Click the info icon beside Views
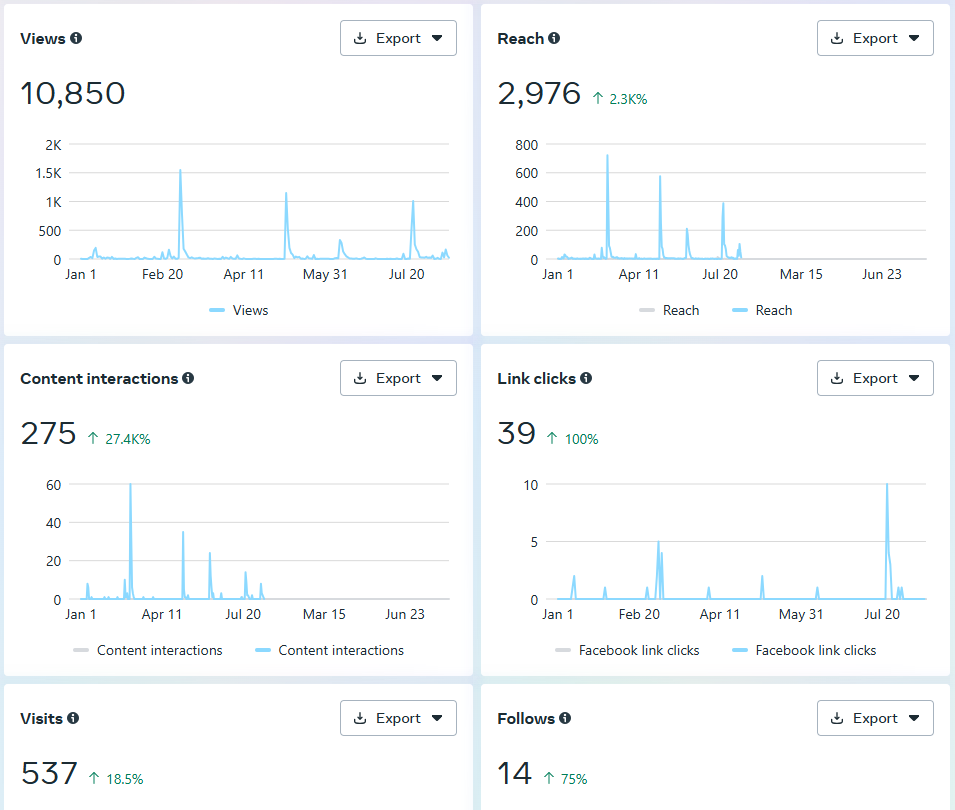 [x=76, y=39]
